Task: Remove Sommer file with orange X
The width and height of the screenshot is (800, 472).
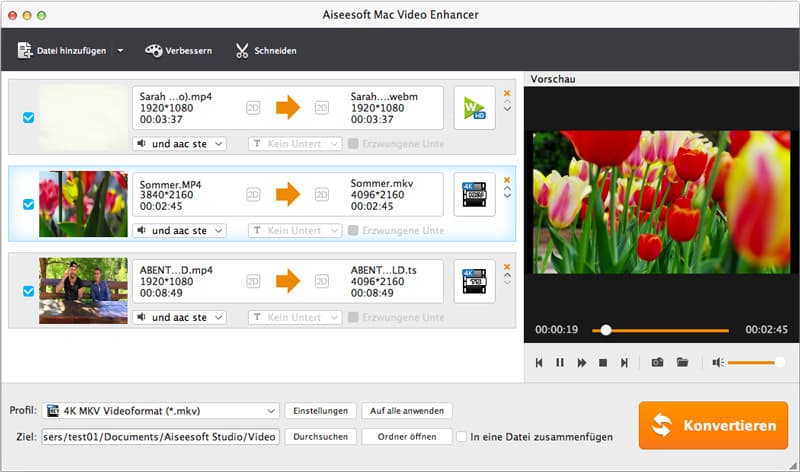Action: (x=507, y=180)
